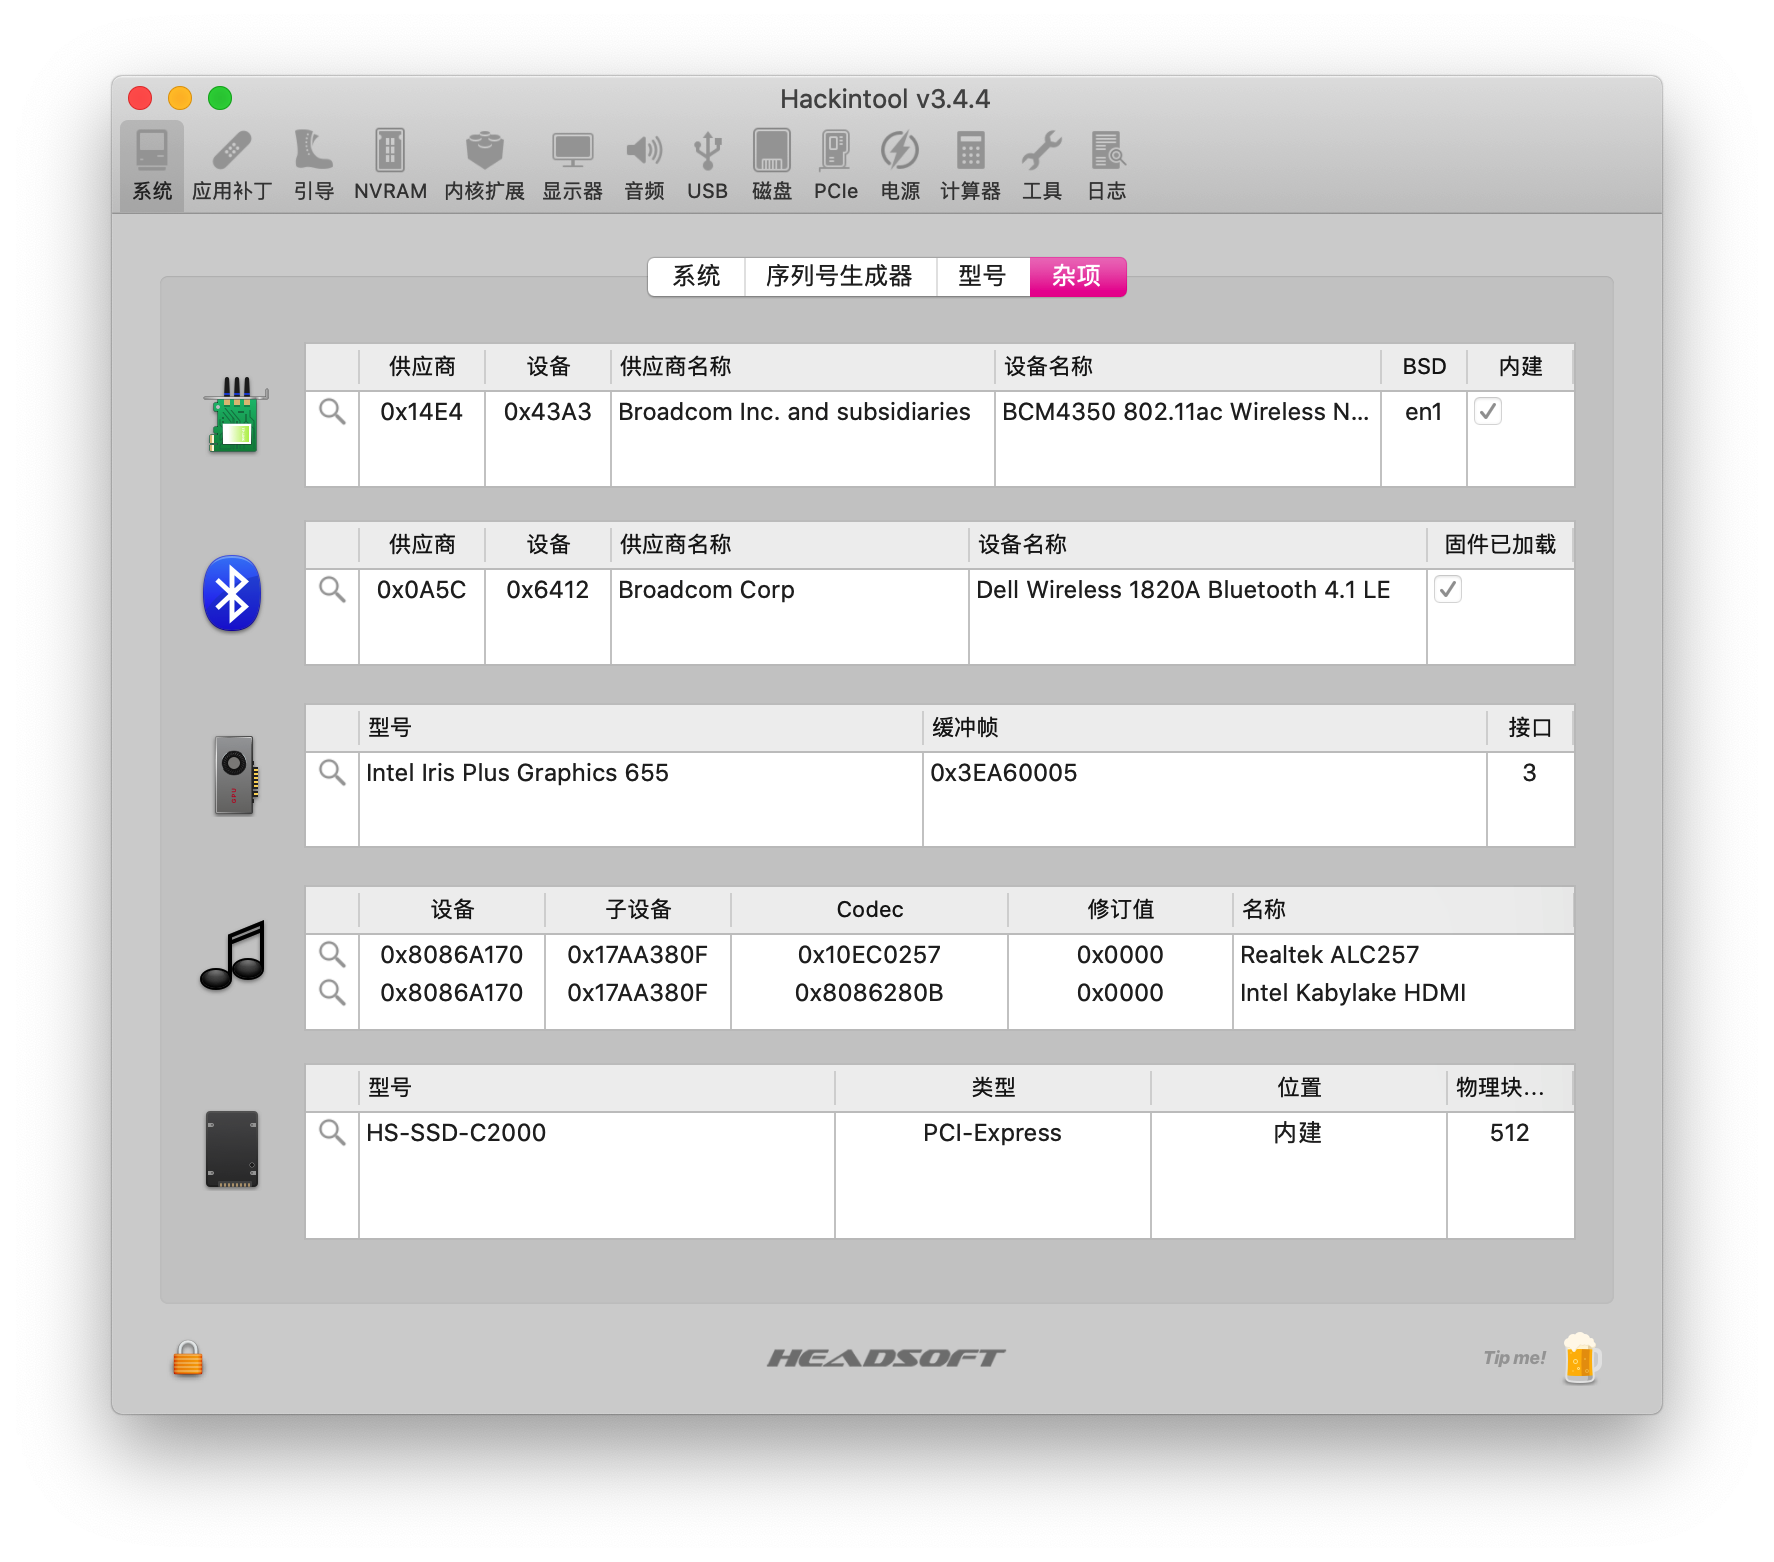The width and height of the screenshot is (1774, 1562).
Task: Toggle the 内建 checkbox for BCM4350 wireless
Action: (x=1488, y=411)
